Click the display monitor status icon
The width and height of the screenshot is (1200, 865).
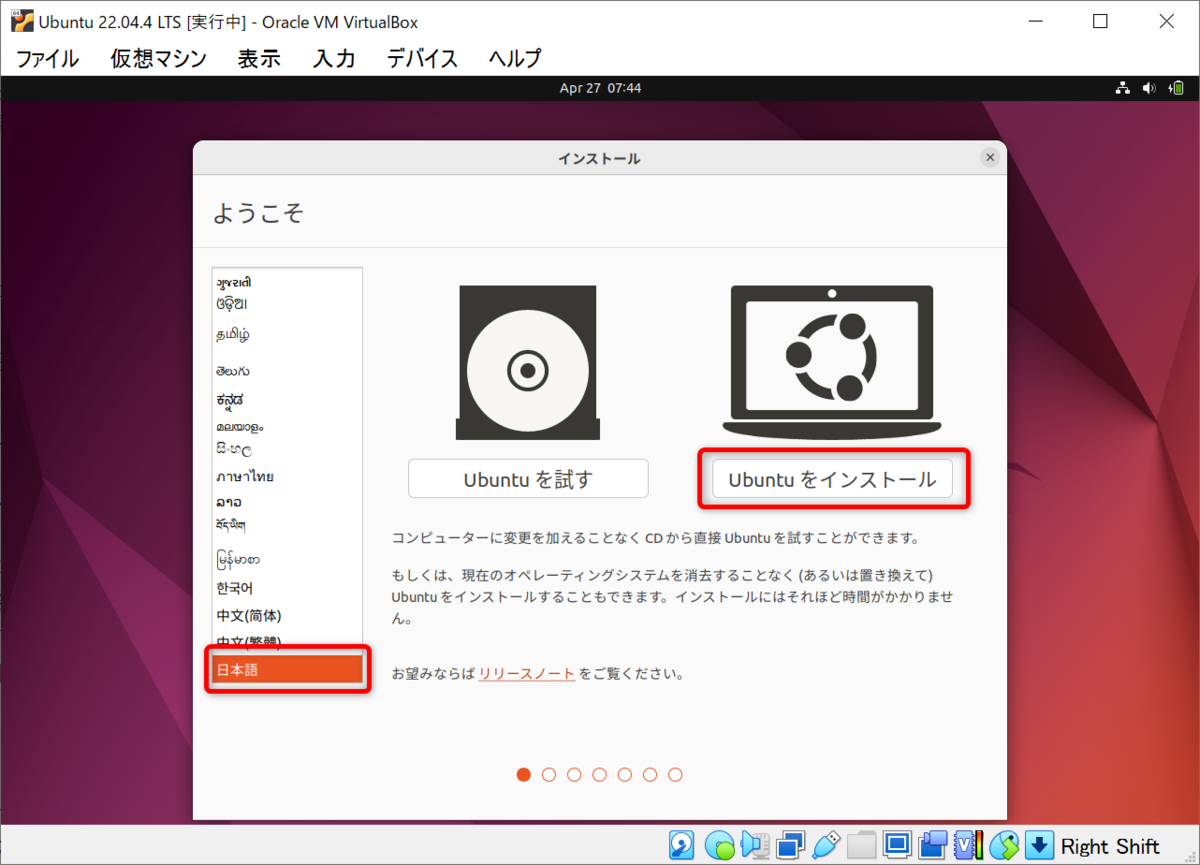(897, 846)
